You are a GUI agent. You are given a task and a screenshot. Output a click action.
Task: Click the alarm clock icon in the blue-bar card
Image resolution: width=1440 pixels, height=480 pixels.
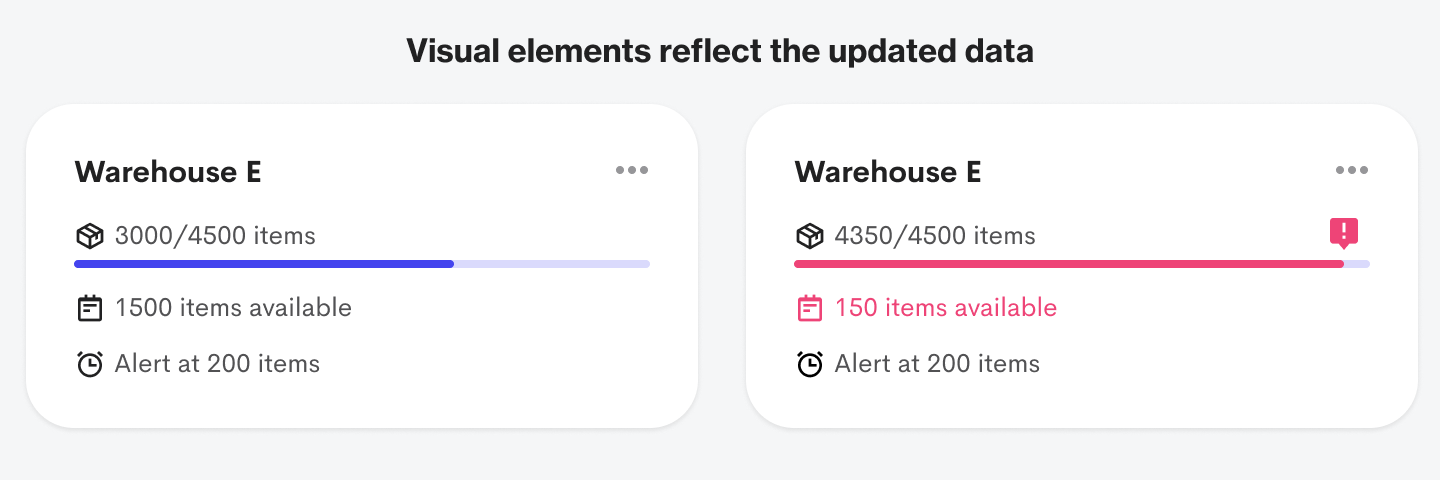pos(90,364)
